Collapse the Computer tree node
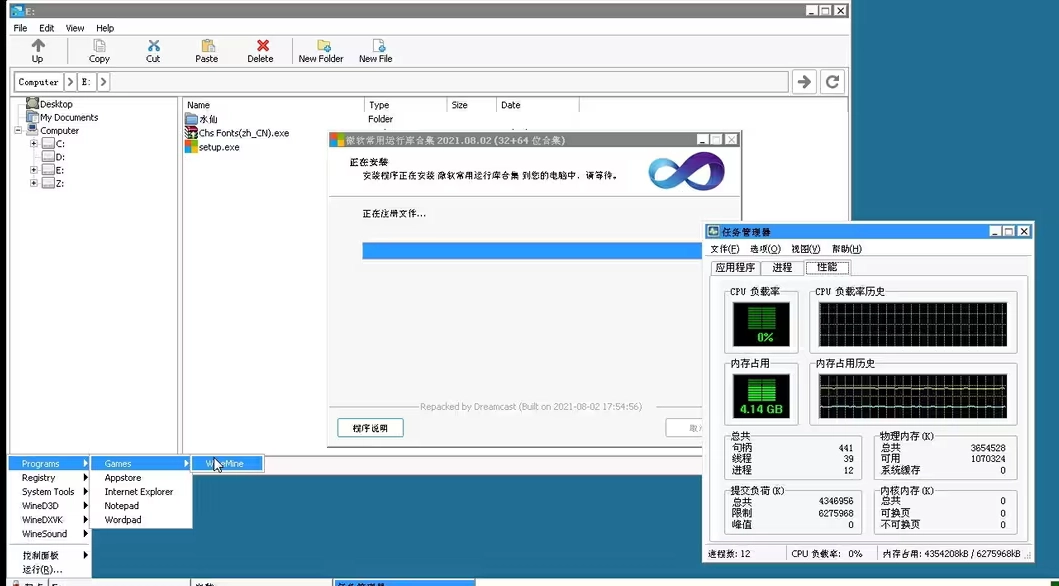Viewport: 1059px width, 586px height. pyautogui.click(x=18, y=131)
